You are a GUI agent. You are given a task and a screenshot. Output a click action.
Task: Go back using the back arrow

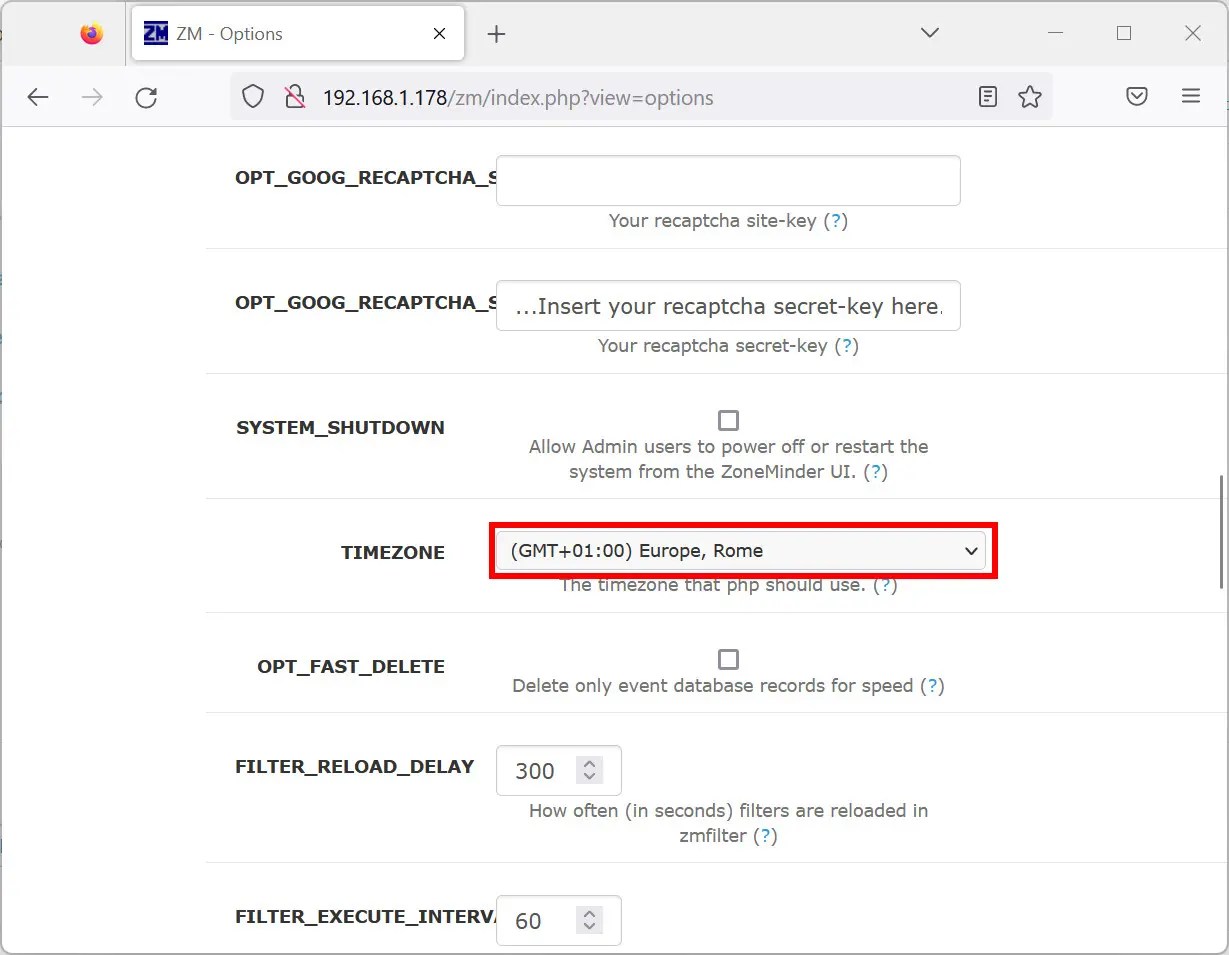tap(38, 97)
